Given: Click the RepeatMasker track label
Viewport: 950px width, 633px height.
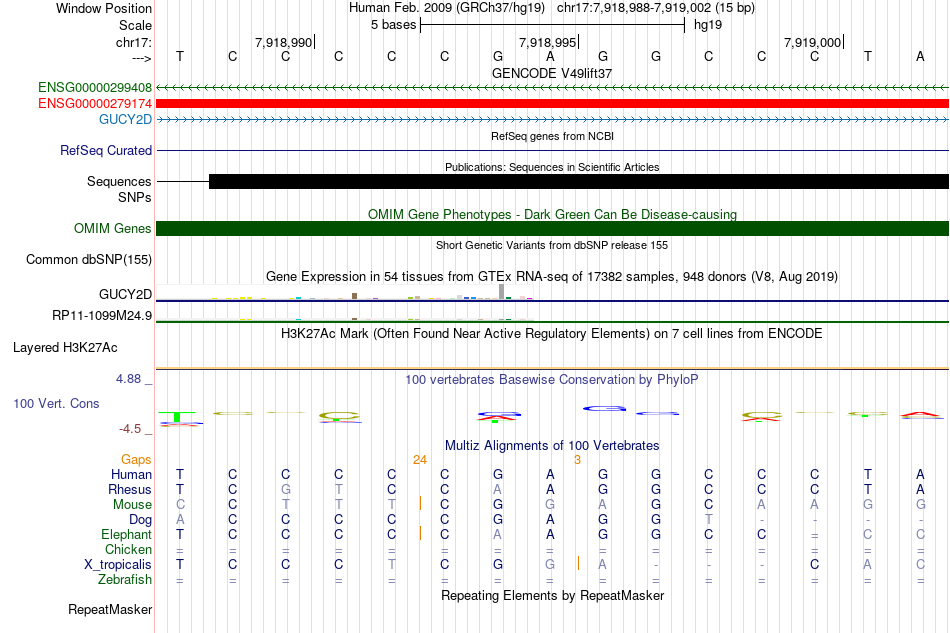Looking at the screenshot, I should click(x=110, y=609).
